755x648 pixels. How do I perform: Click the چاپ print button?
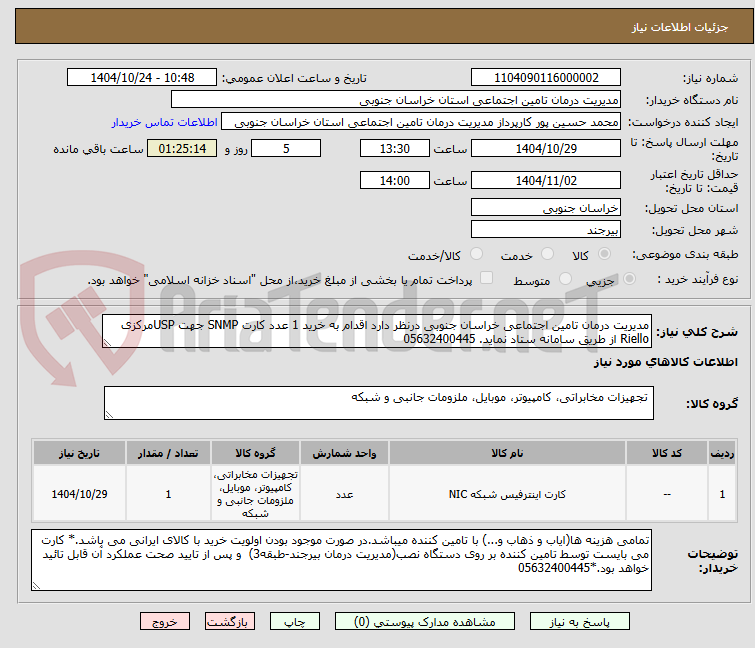coord(295,622)
